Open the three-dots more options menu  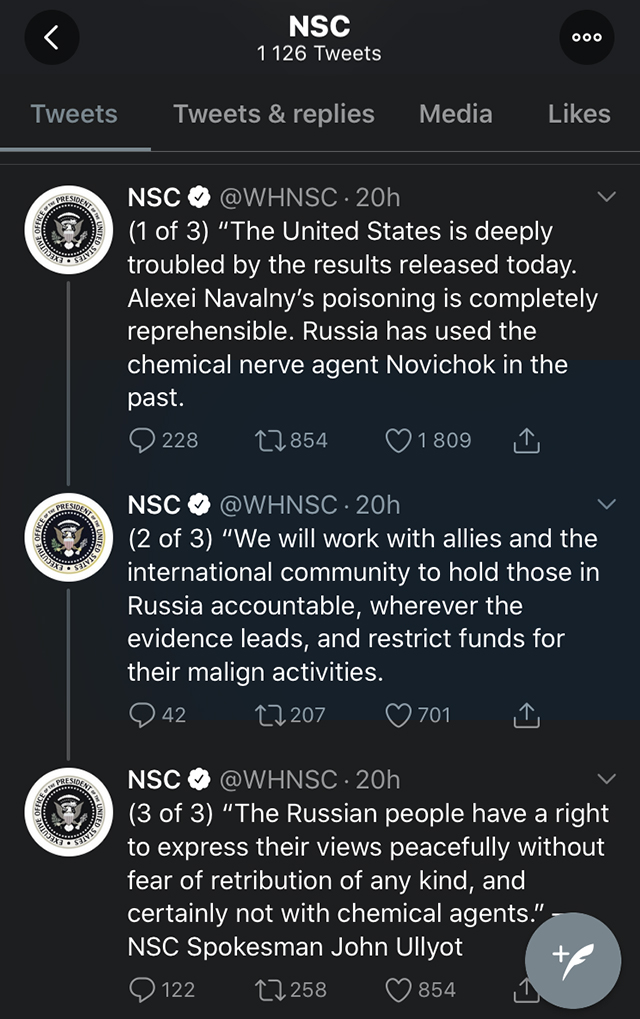pos(587,37)
